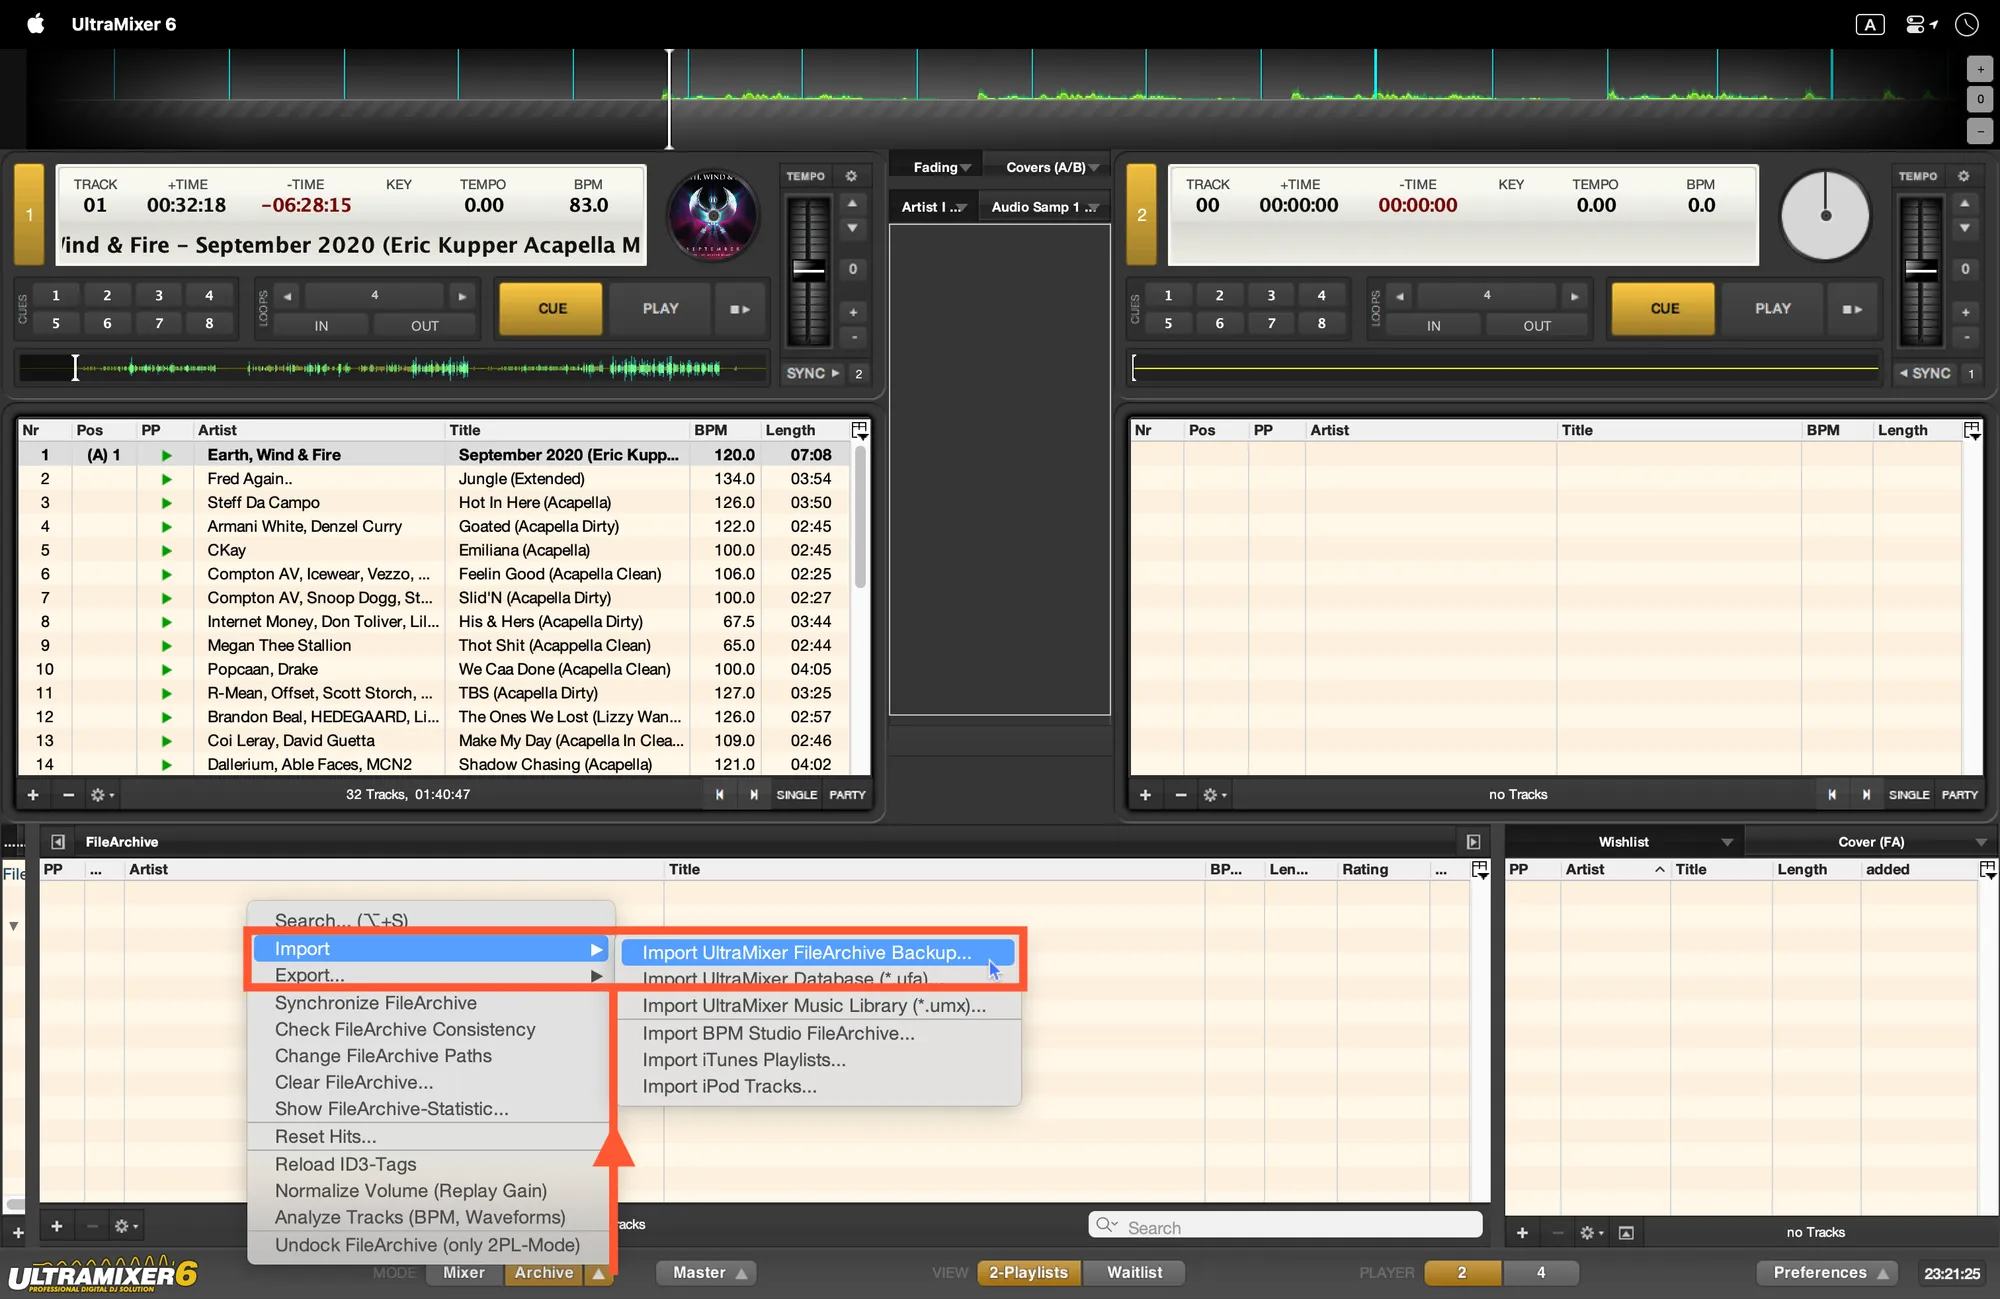Skip to next track in playlist 1

pos(753,795)
